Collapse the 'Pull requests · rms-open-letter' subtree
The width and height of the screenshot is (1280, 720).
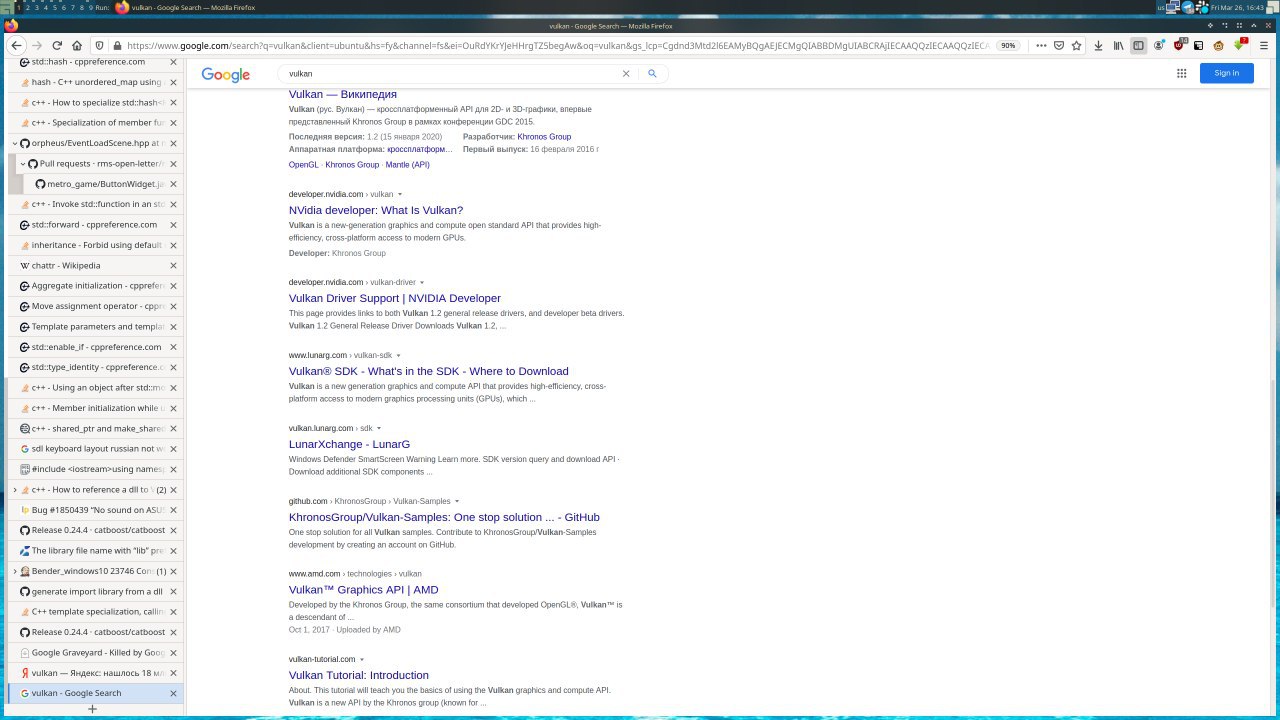click(x=23, y=164)
